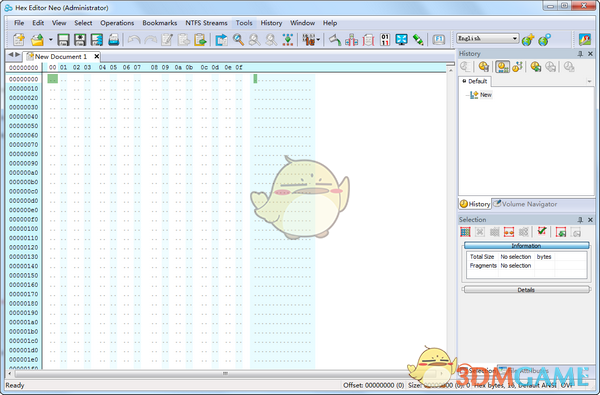The width and height of the screenshot is (600, 395).
Task: Collapse the Information section header
Action: 526,245
